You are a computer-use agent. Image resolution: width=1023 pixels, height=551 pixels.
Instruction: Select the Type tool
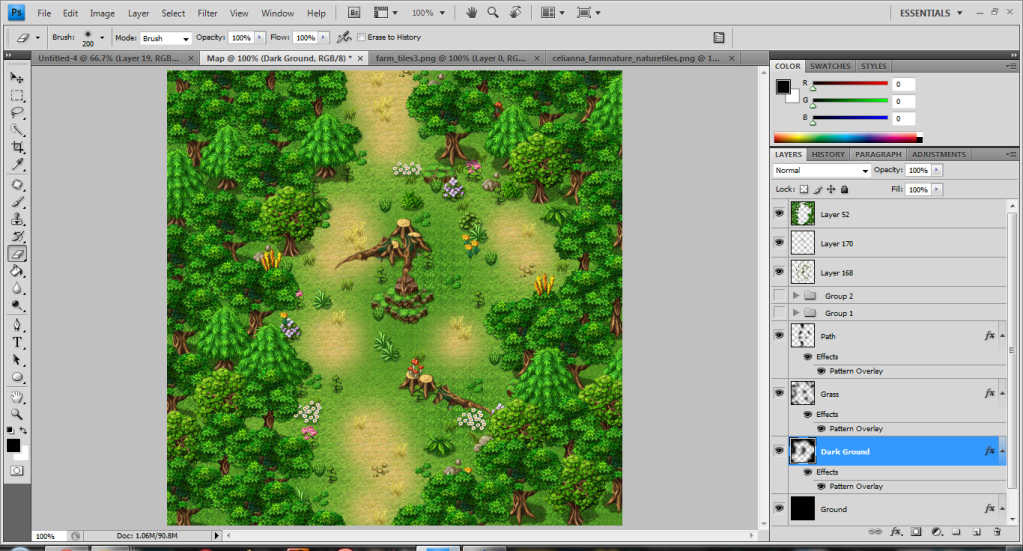[x=17, y=342]
